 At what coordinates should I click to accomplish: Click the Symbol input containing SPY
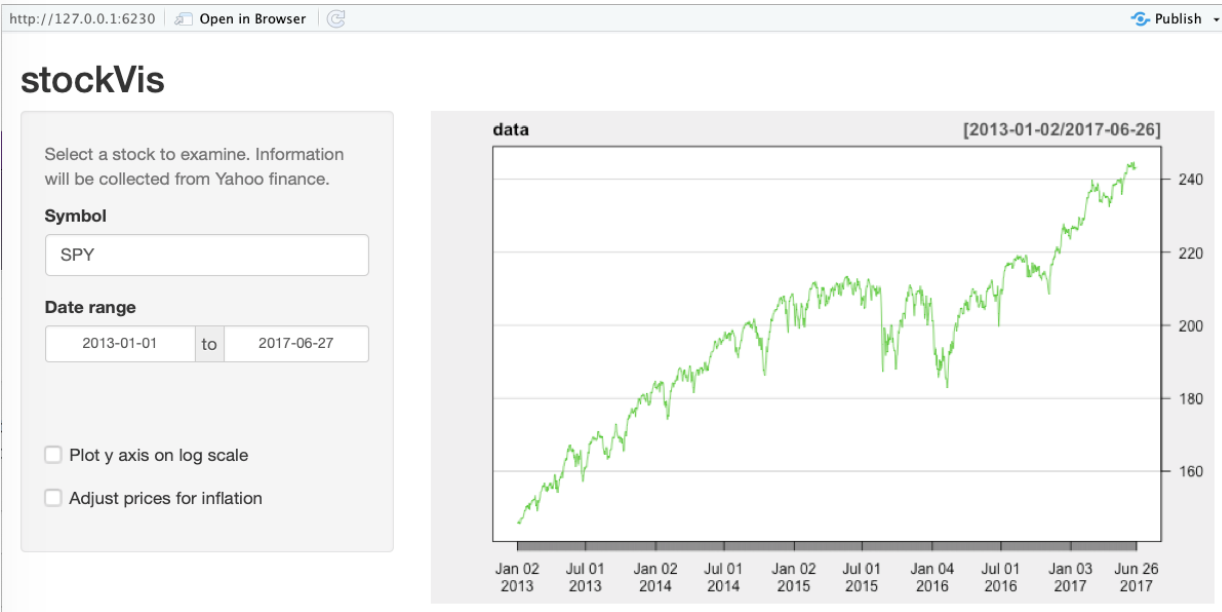point(207,255)
